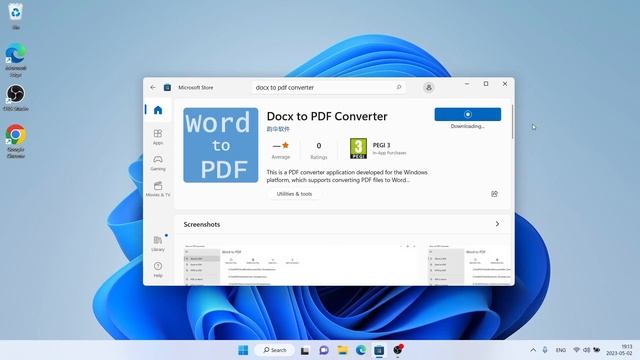Click the Wi-Fi network tray icon
The width and height of the screenshot is (640, 360).
click(x=576, y=350)
